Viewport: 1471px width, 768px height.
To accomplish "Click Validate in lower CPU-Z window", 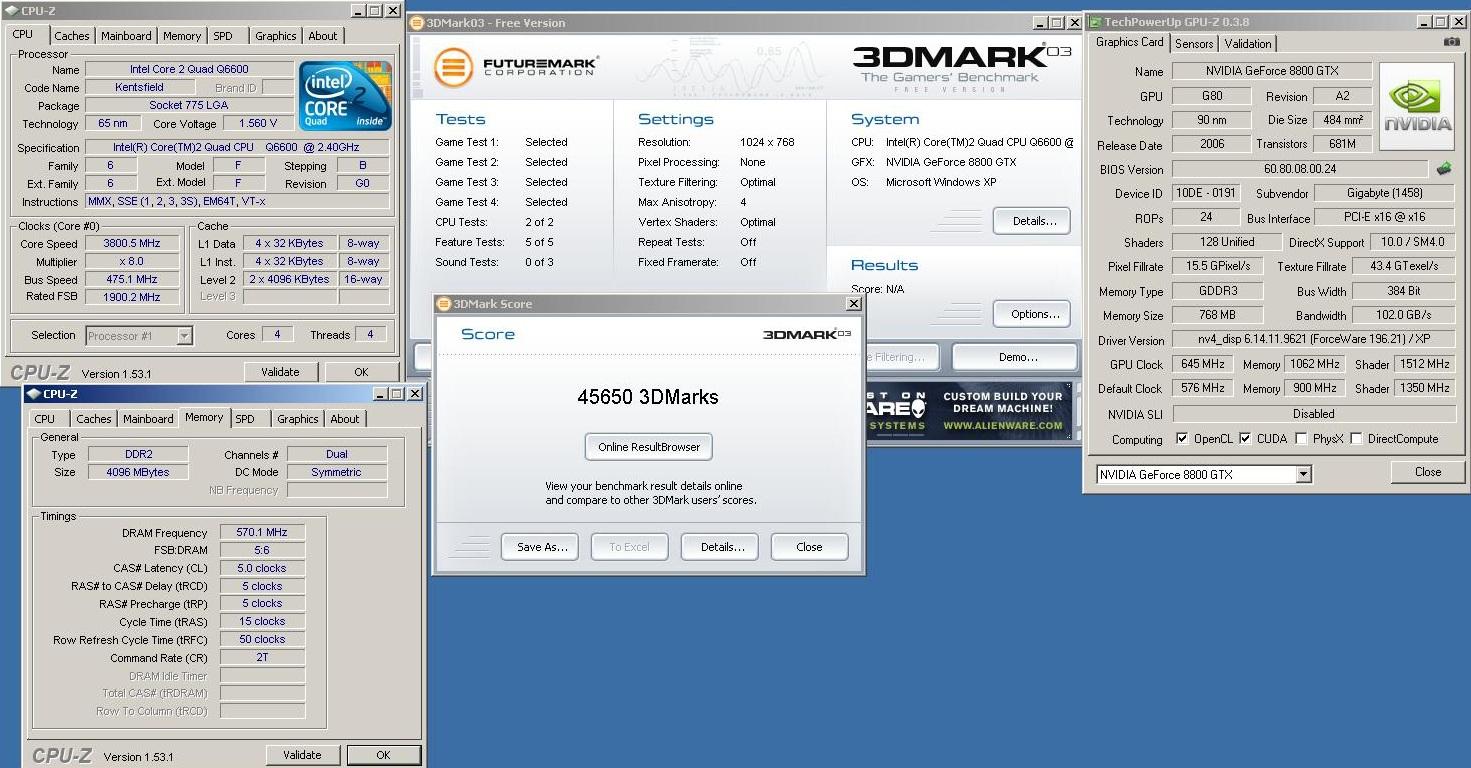I will (x=302, y=755).
